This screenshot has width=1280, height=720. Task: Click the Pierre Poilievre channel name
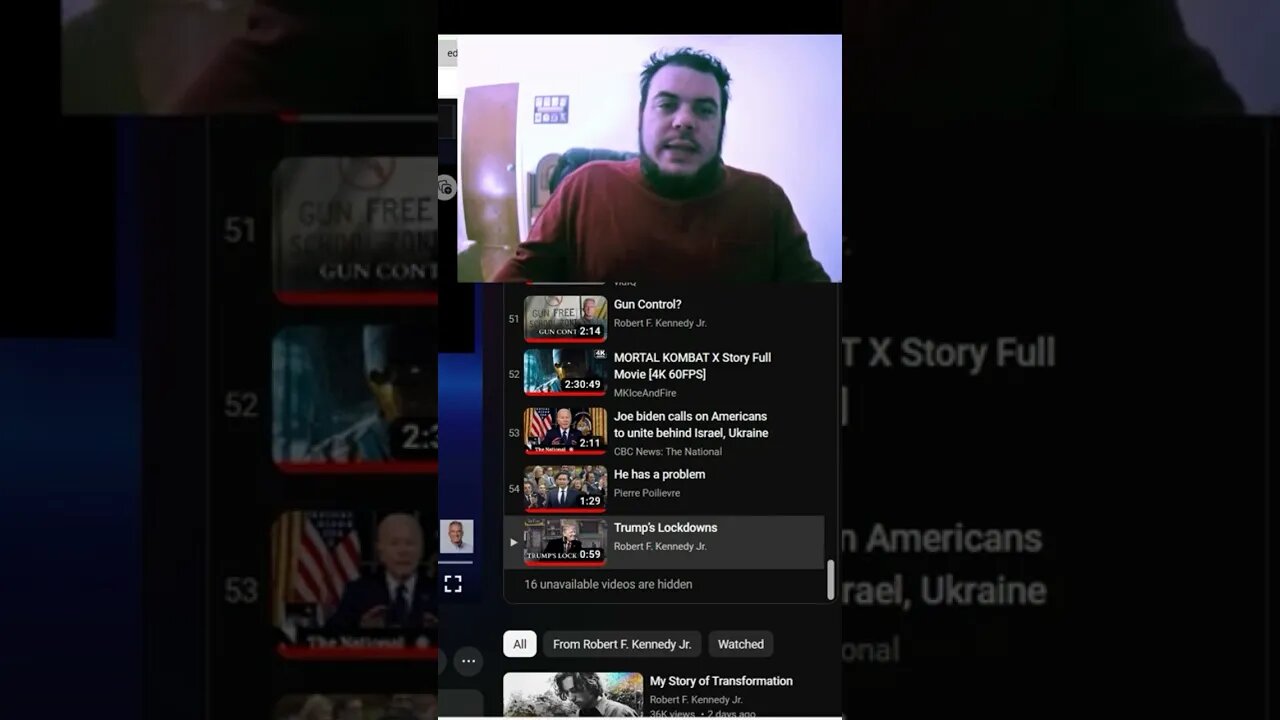click(x=647, y=493)
